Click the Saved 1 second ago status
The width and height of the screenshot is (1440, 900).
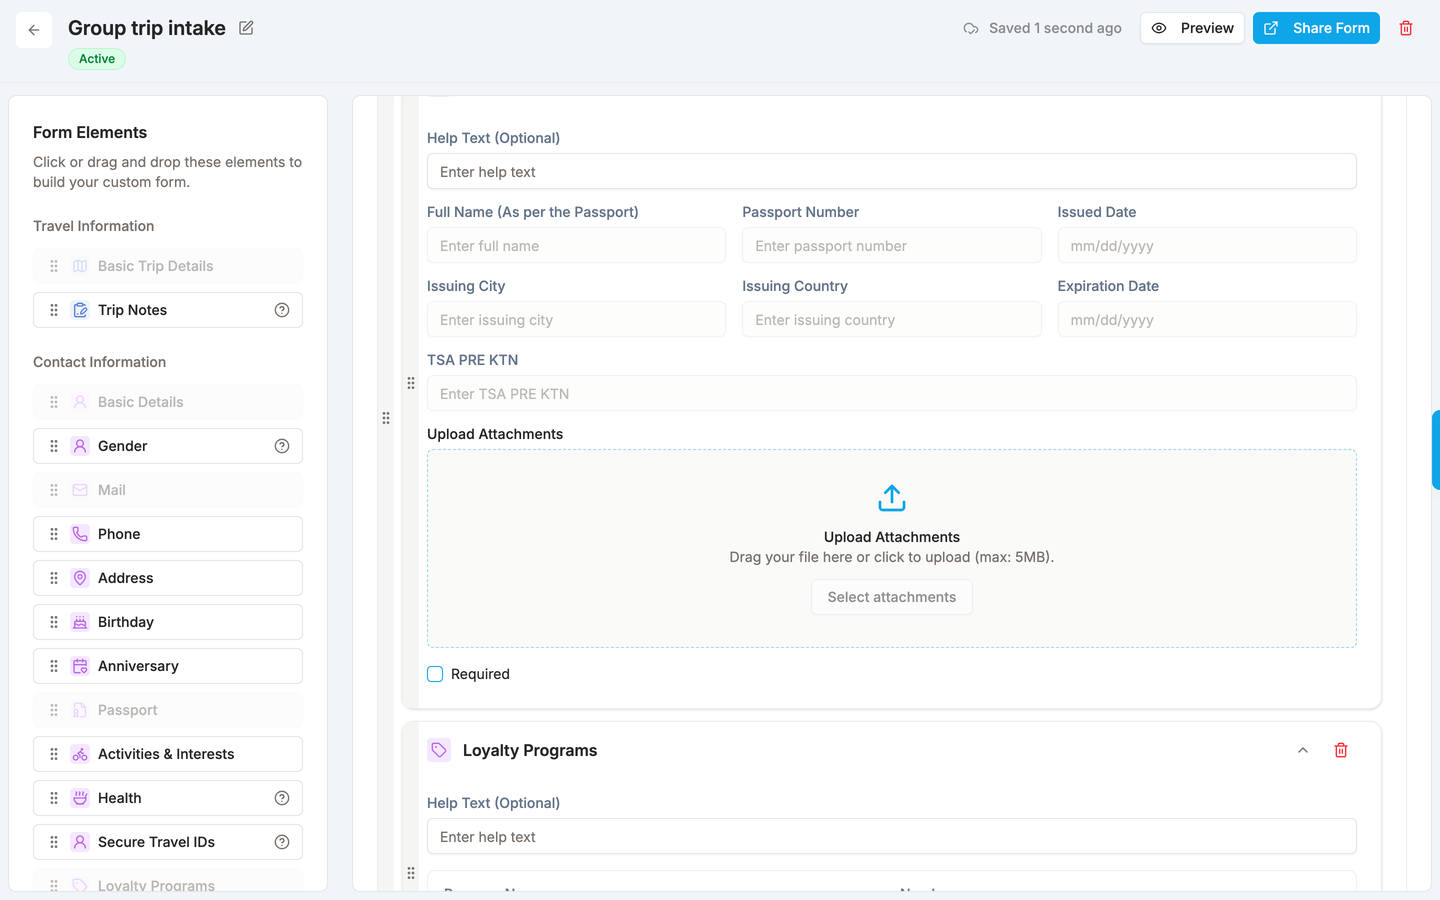[x=1042, y=28]
